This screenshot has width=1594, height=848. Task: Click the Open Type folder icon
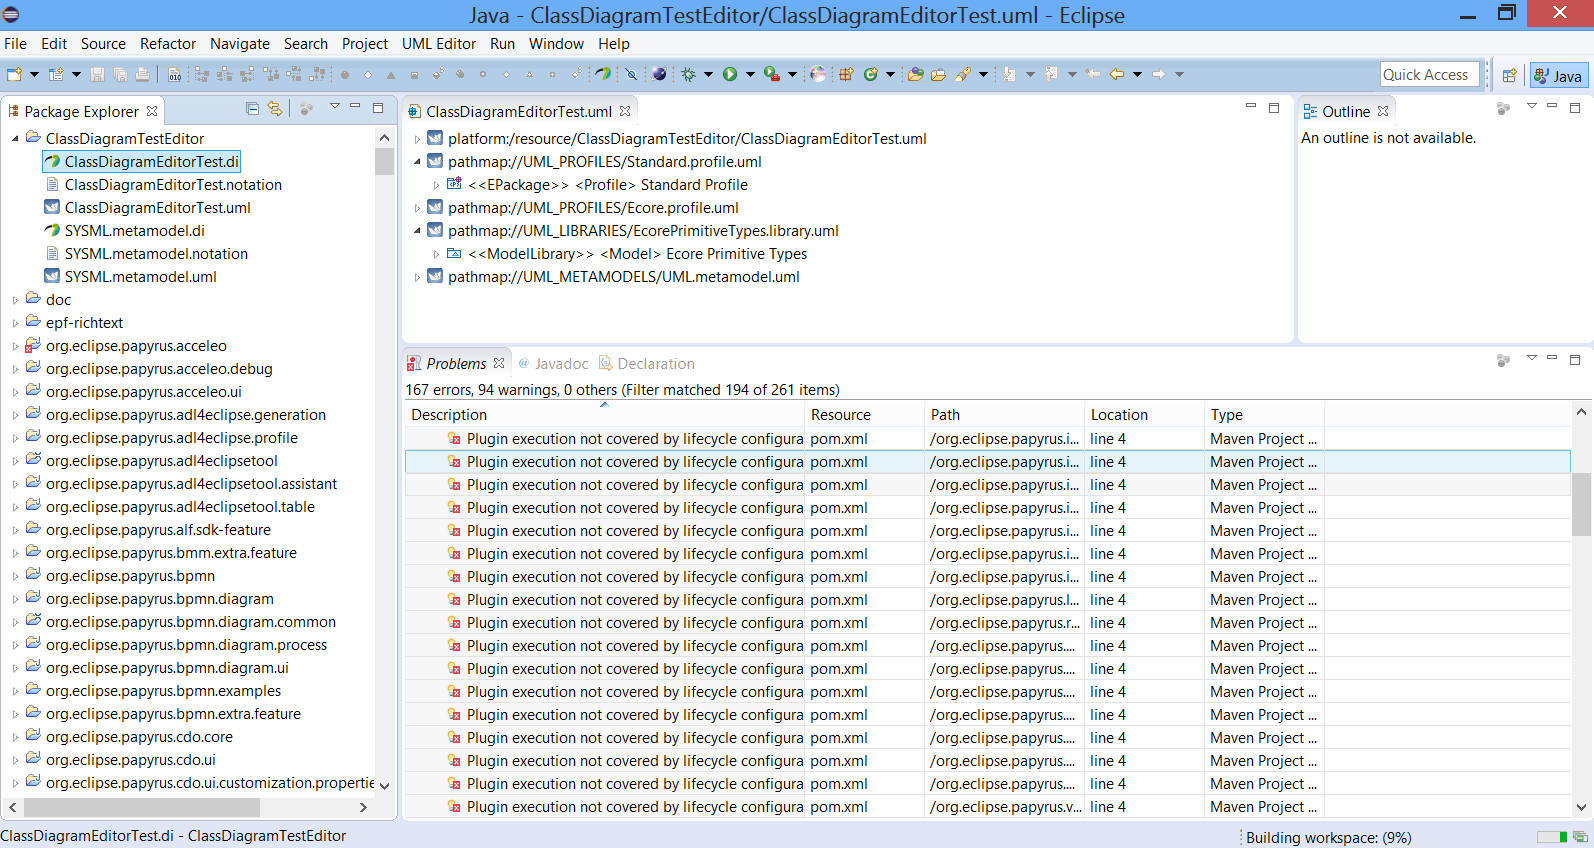click(915, 74)
